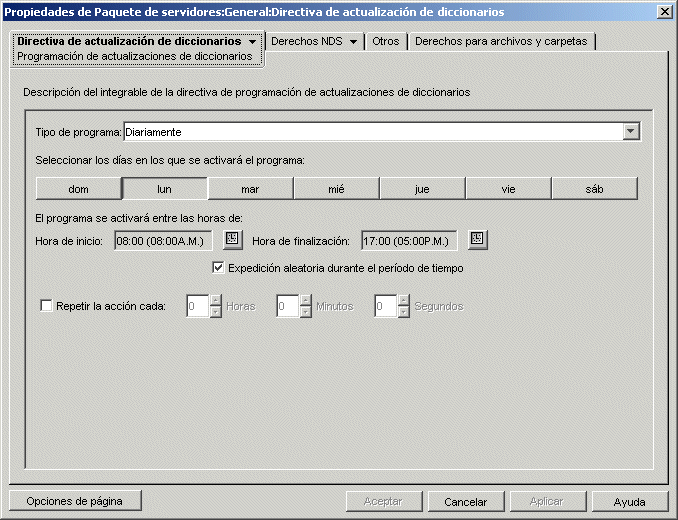Toggle the jue day button
The height and width of the screenshot is (520, 678).
point(422,189)
